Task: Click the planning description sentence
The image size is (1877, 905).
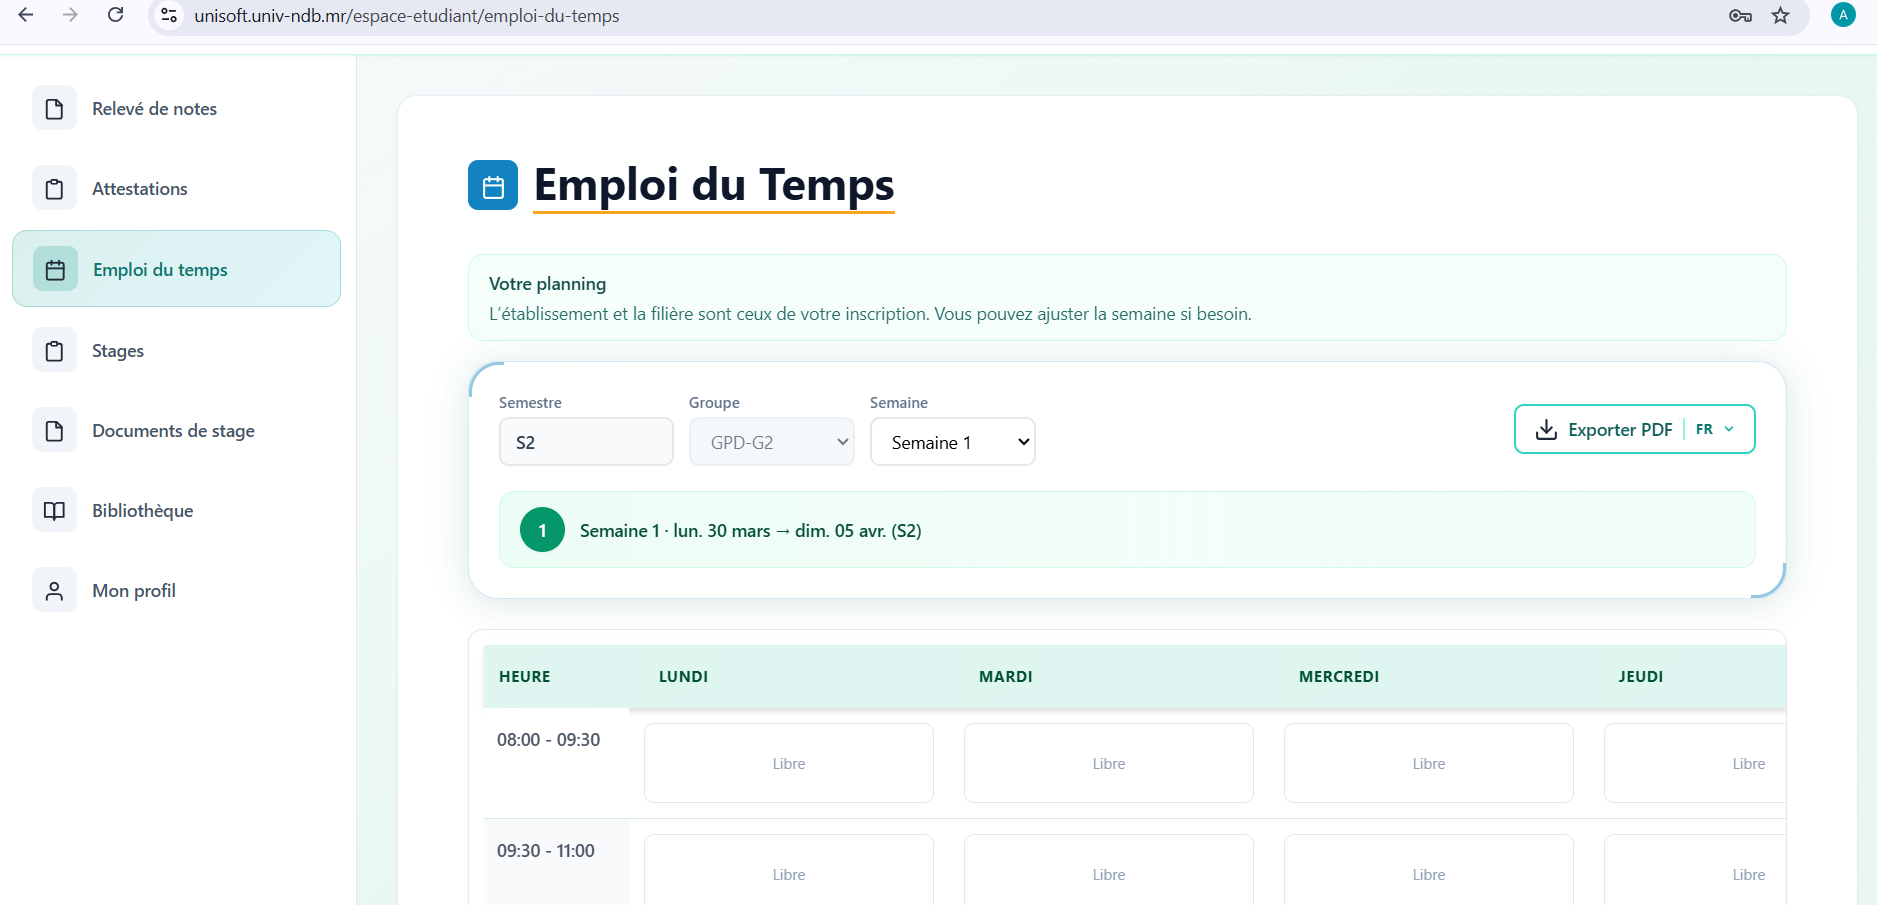Action: tap(870, 314)
